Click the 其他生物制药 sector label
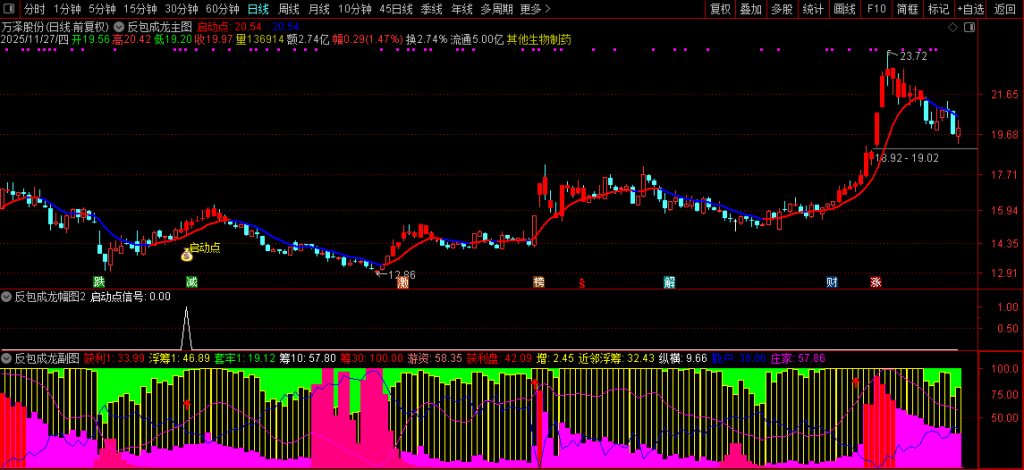The image size is (1024, 470). (539, 39)
